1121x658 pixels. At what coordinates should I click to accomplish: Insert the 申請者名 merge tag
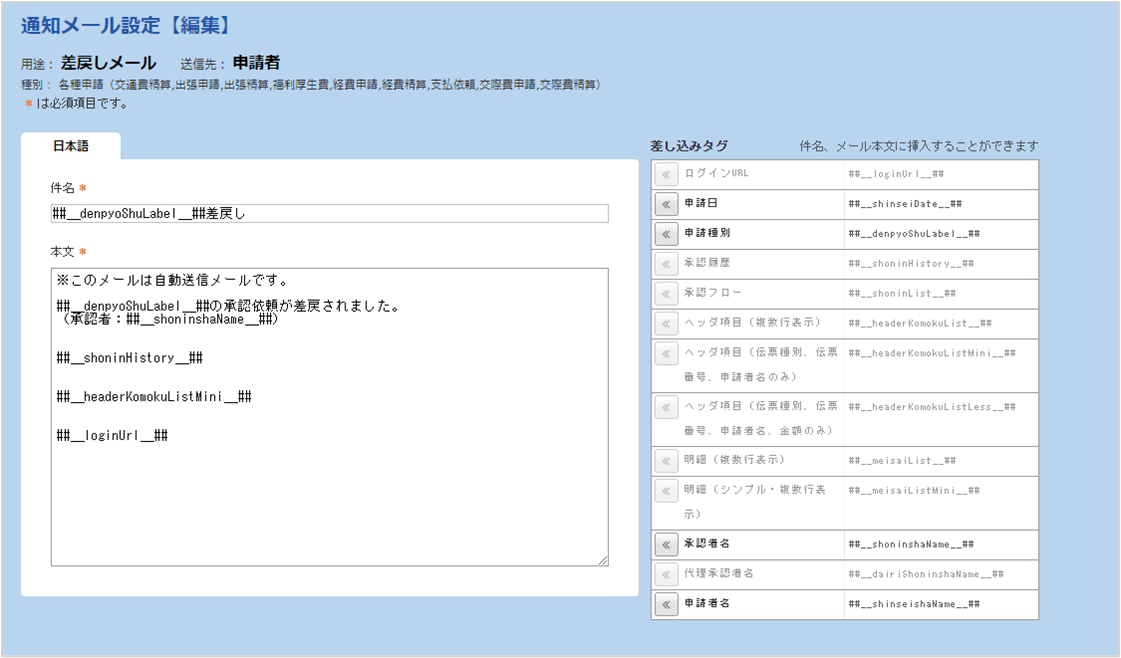(x=666, y=605)
